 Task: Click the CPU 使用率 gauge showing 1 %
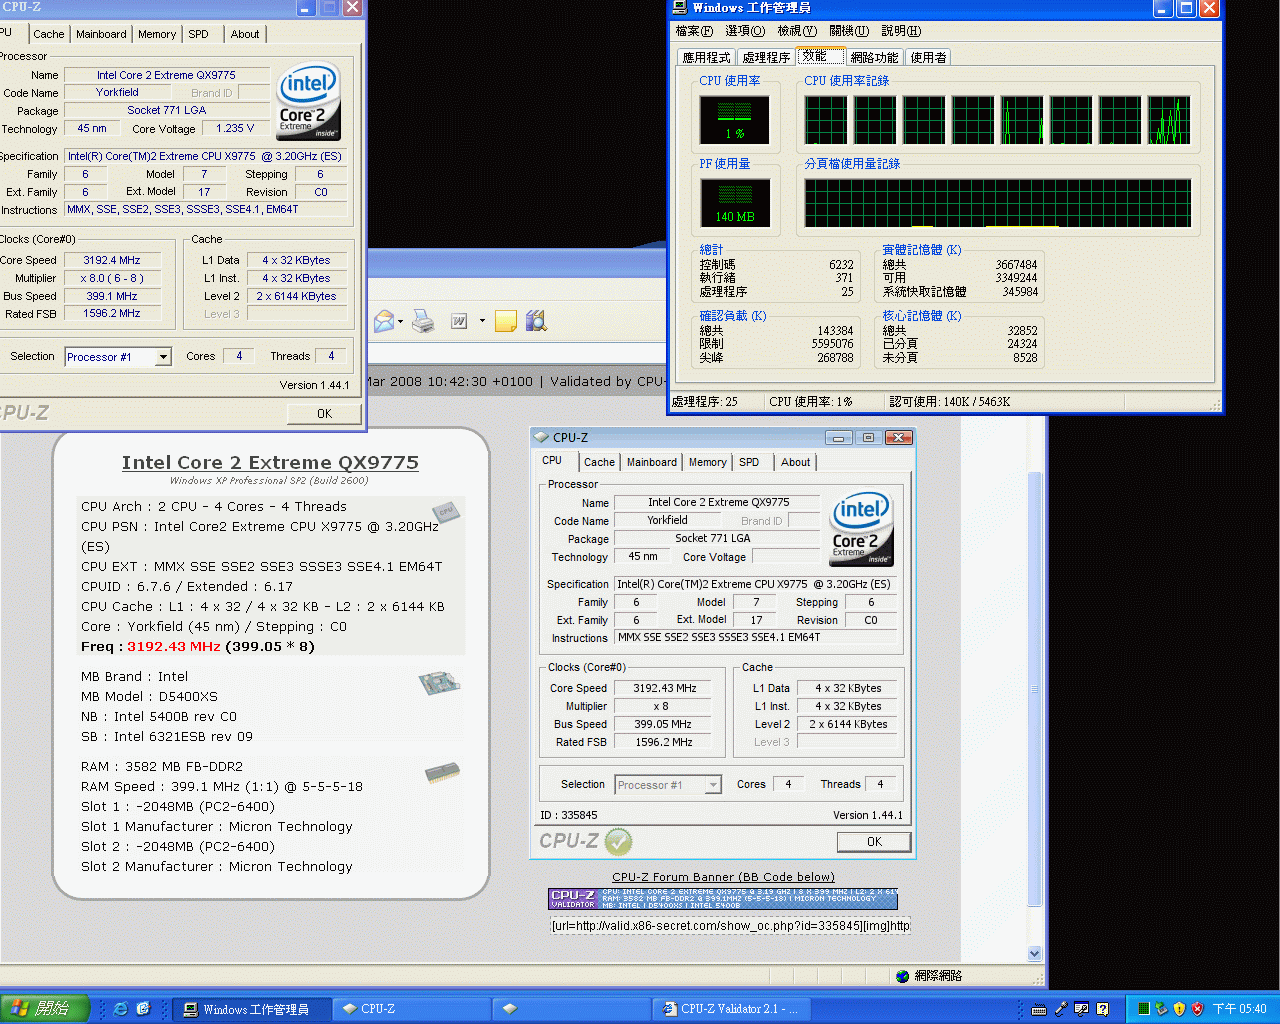click(x=735, y=120)
